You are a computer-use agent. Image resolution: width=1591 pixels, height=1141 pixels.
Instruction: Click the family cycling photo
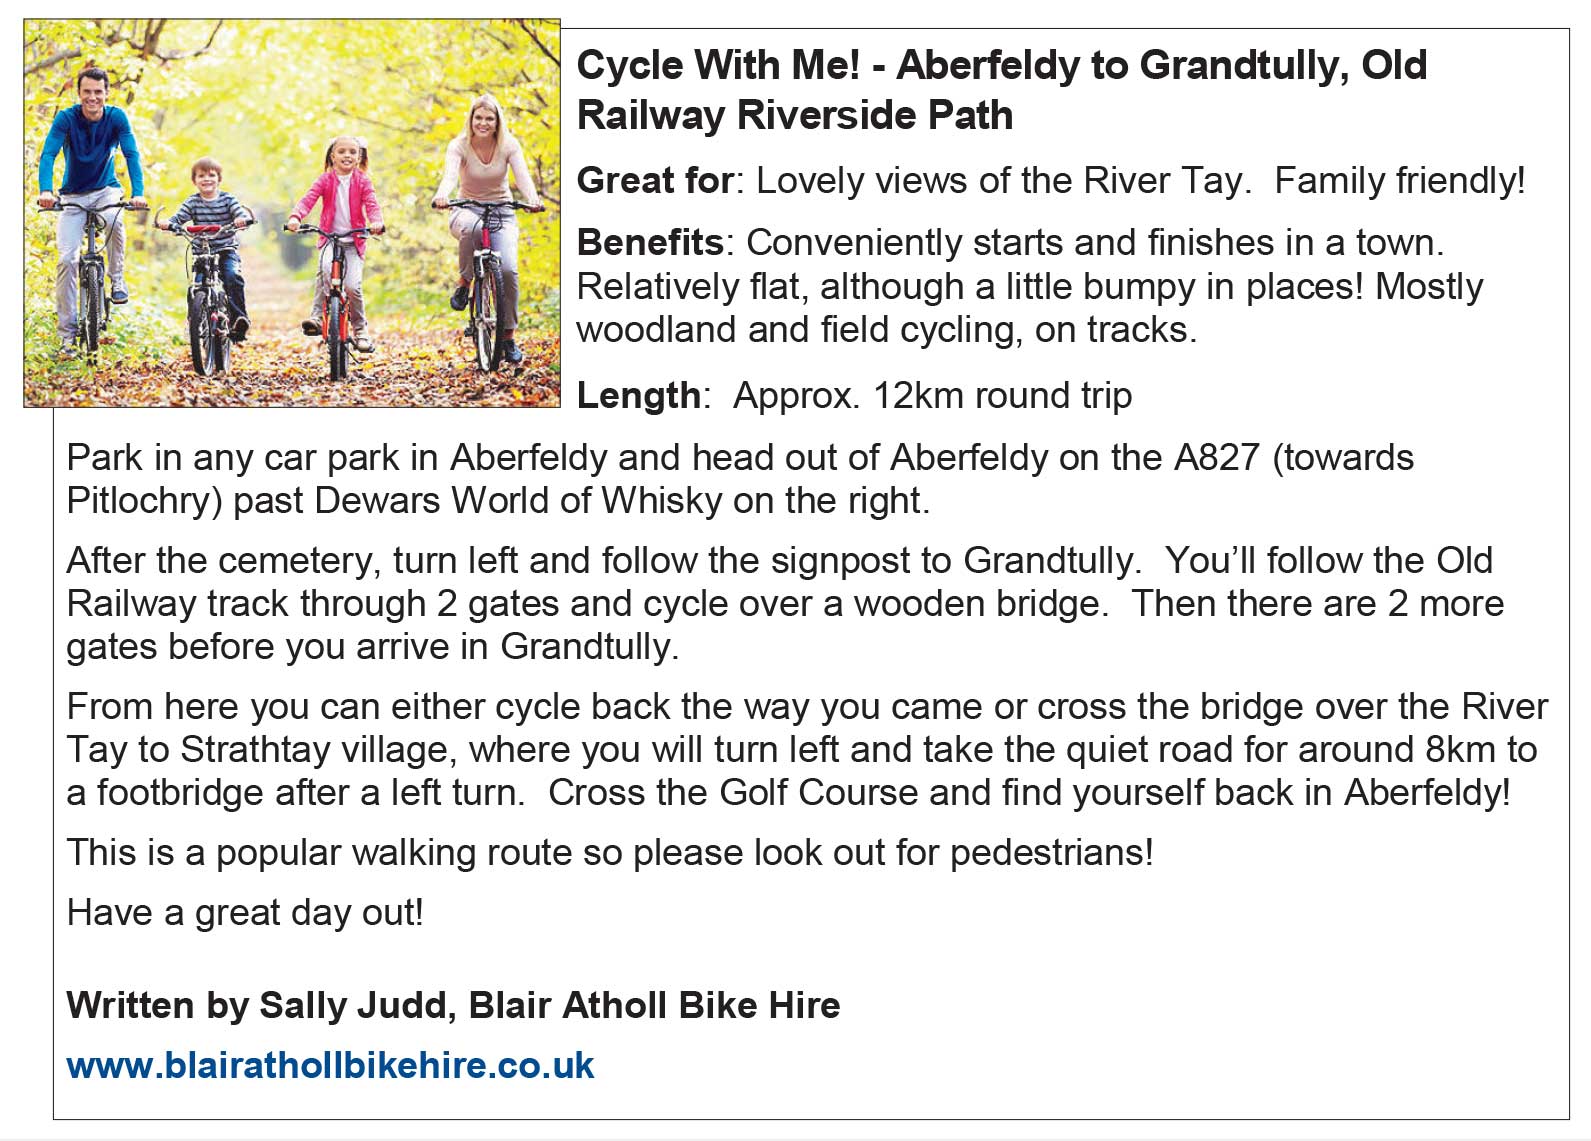point(291,213)
